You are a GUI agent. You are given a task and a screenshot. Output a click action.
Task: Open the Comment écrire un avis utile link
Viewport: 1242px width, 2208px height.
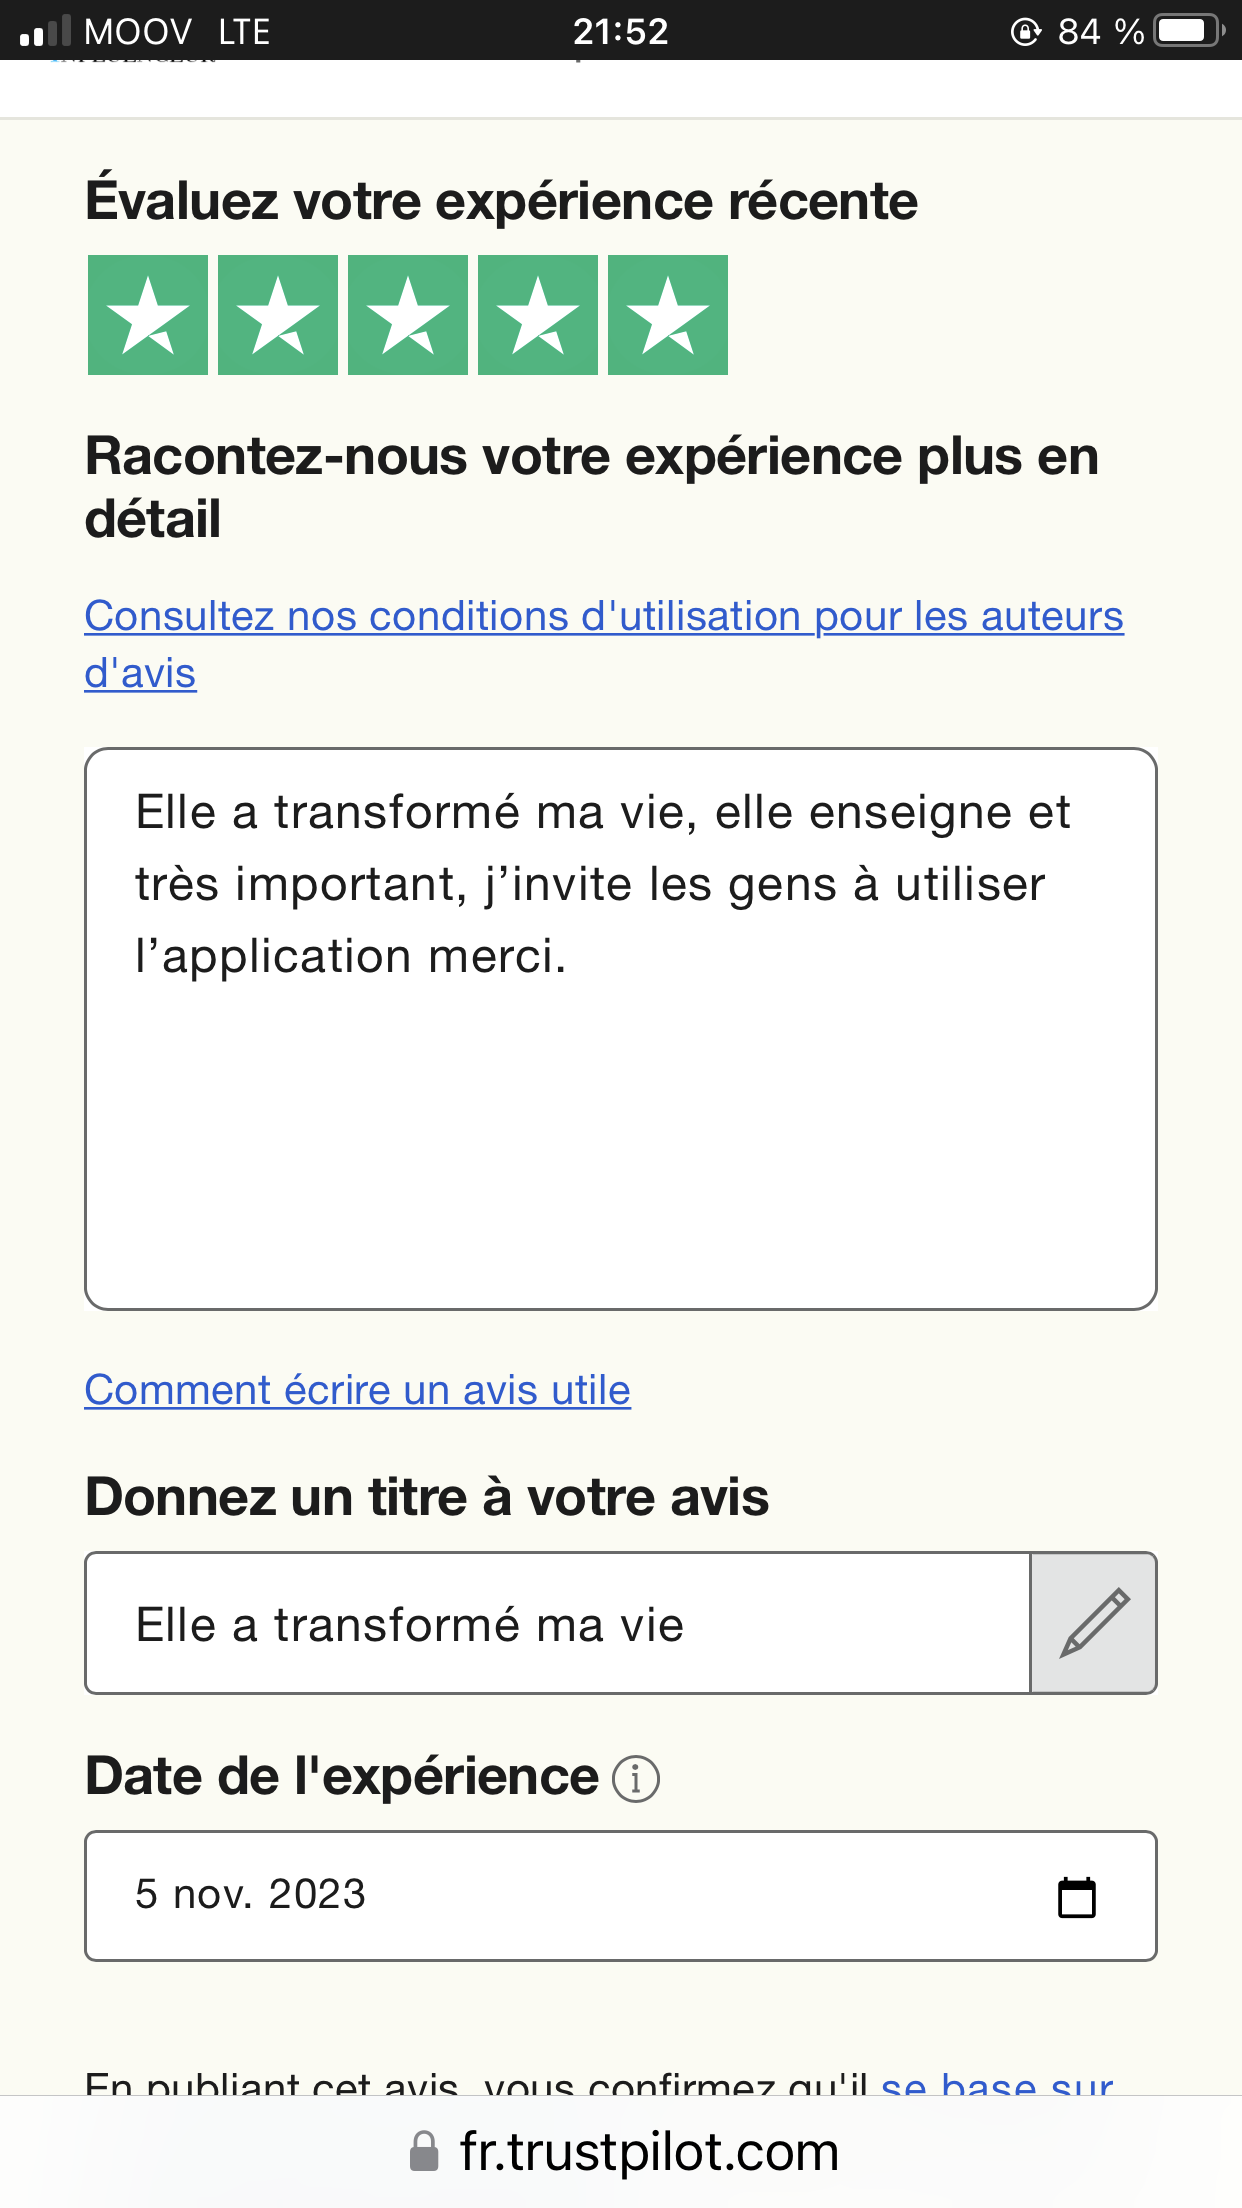pos(358,1390)
